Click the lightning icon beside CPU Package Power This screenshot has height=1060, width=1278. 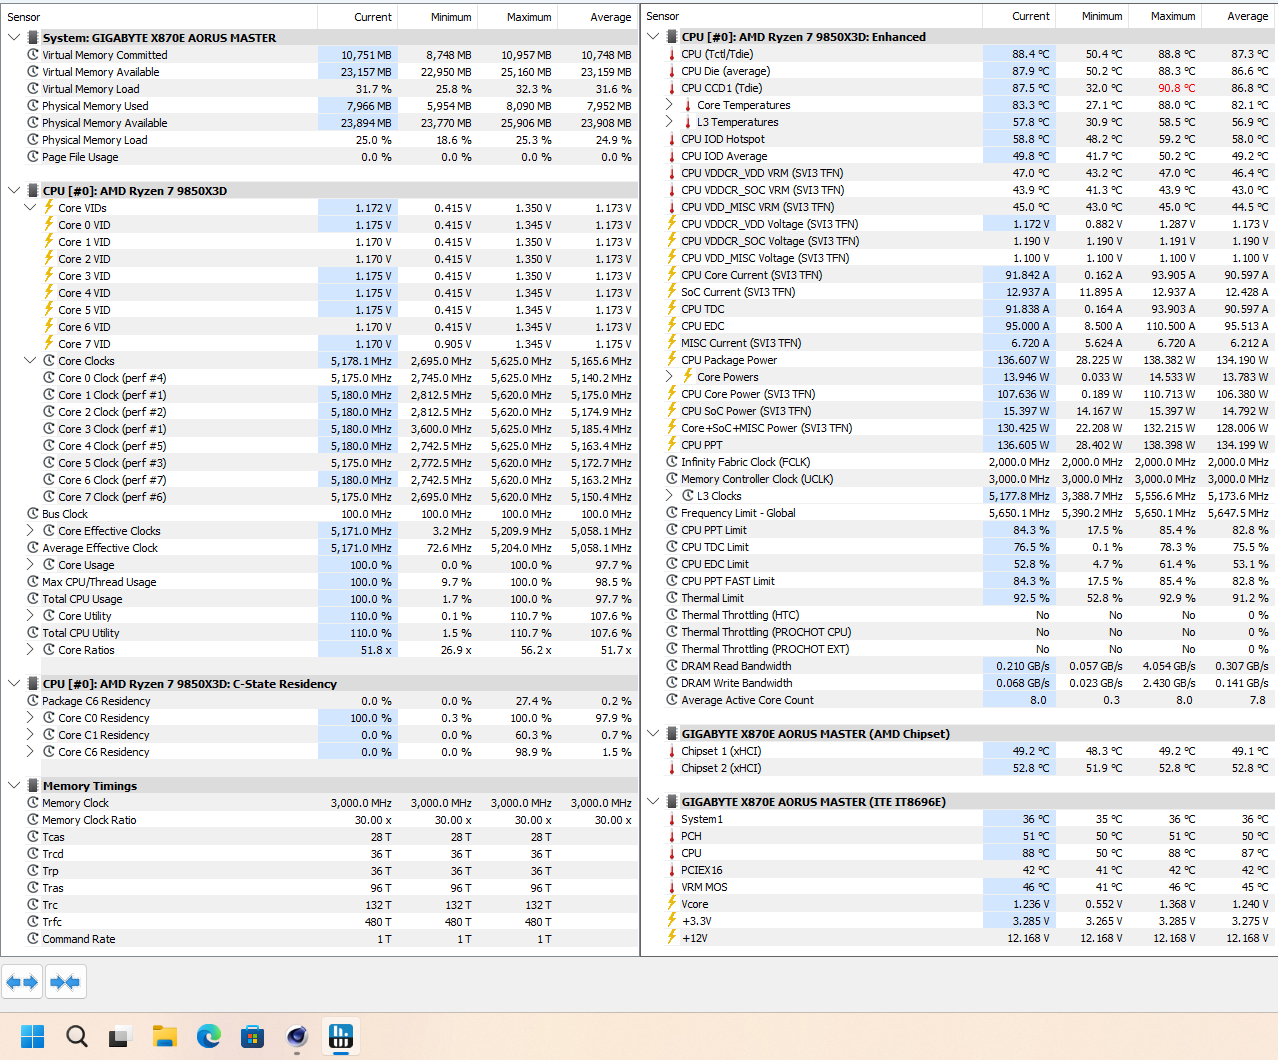672,360
